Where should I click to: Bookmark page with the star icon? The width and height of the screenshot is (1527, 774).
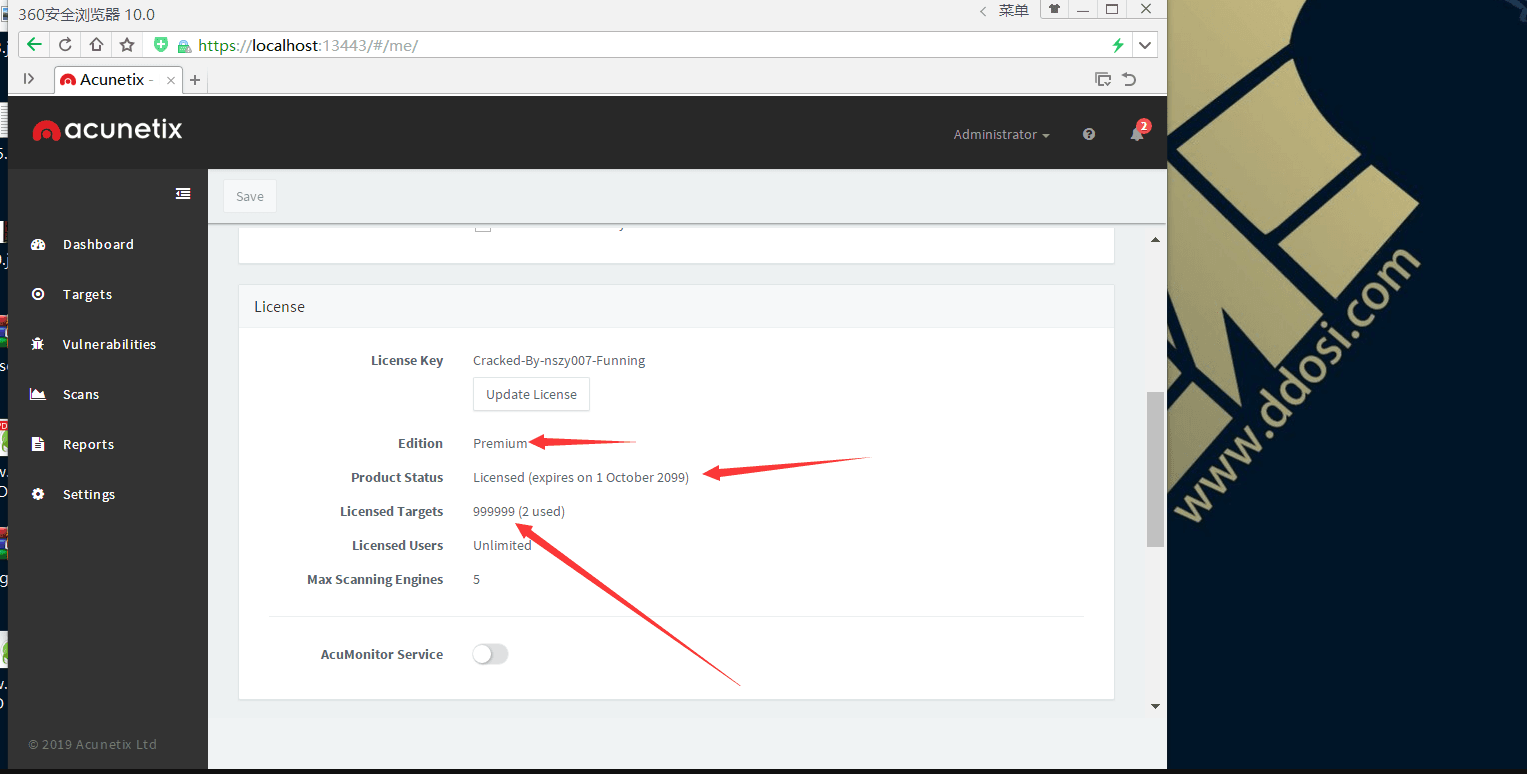click(127, 45)
